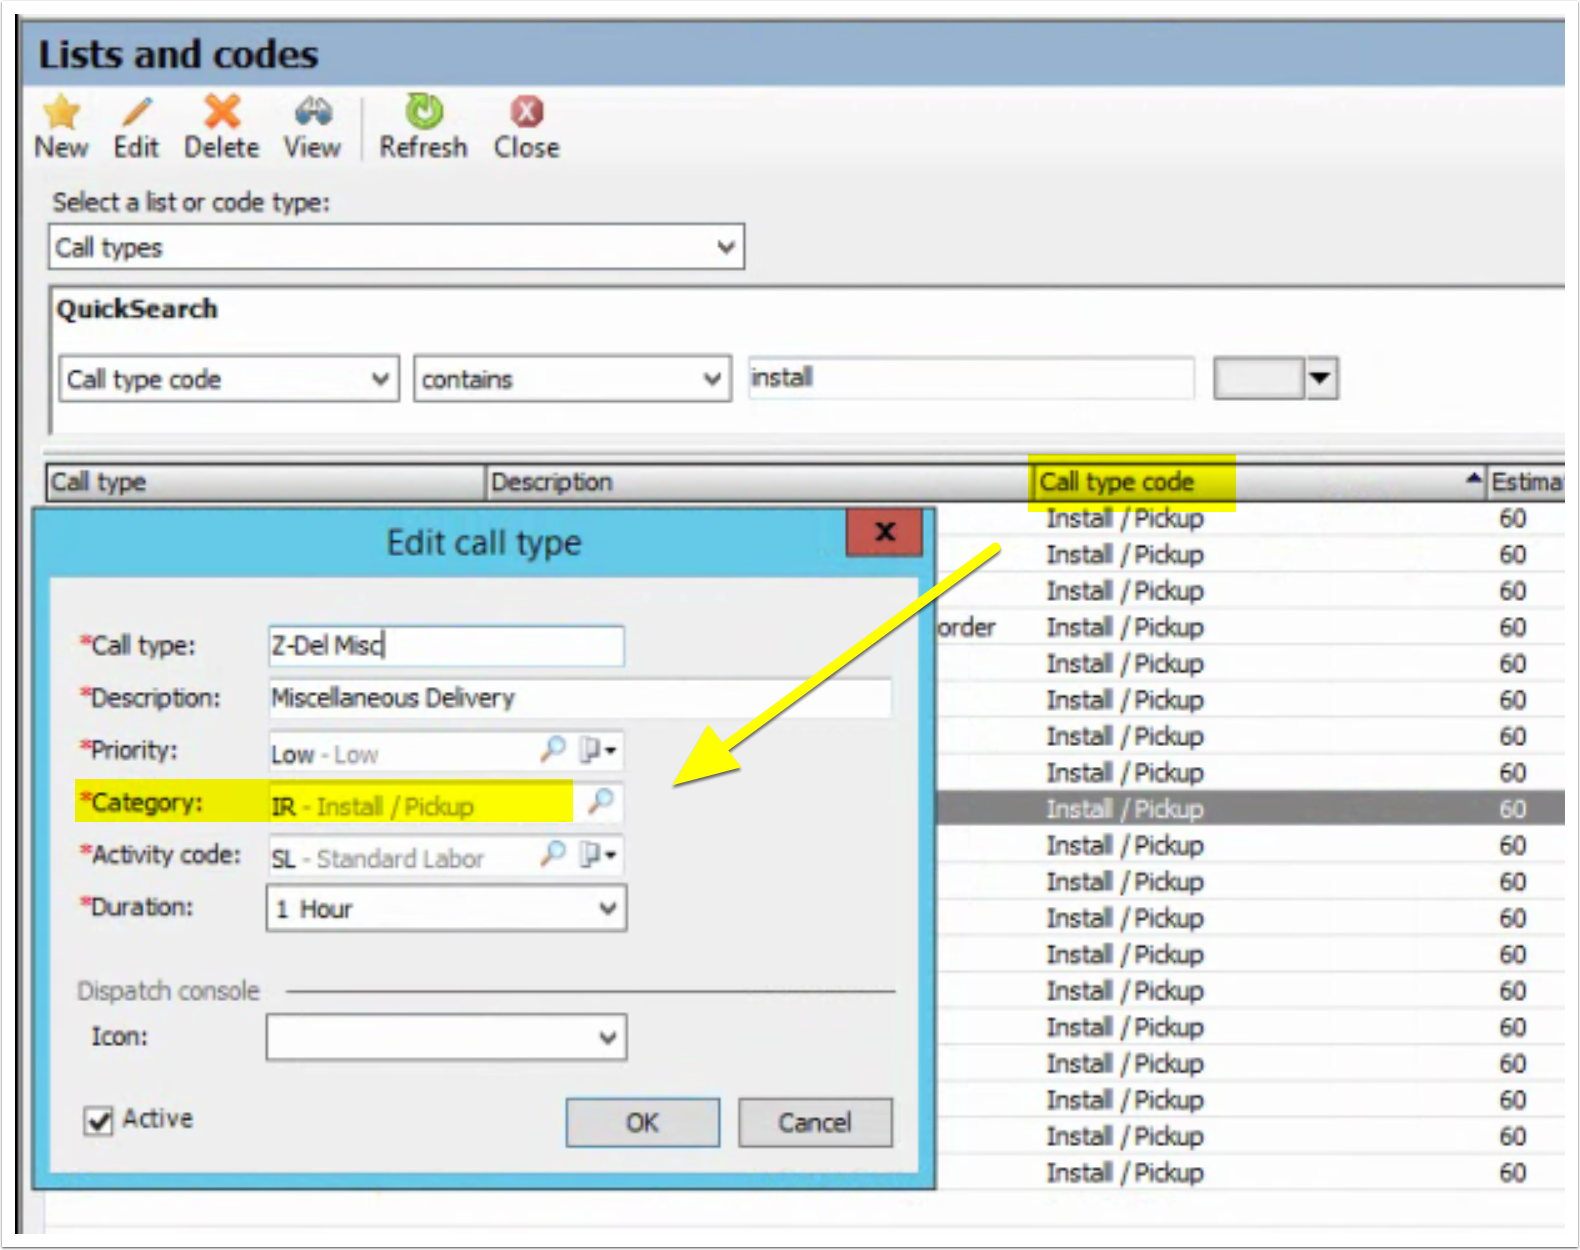This screenshot has height=1250, width=1580.
Task: Uncheck the Active checkbox
Action: pos(98,1121)
